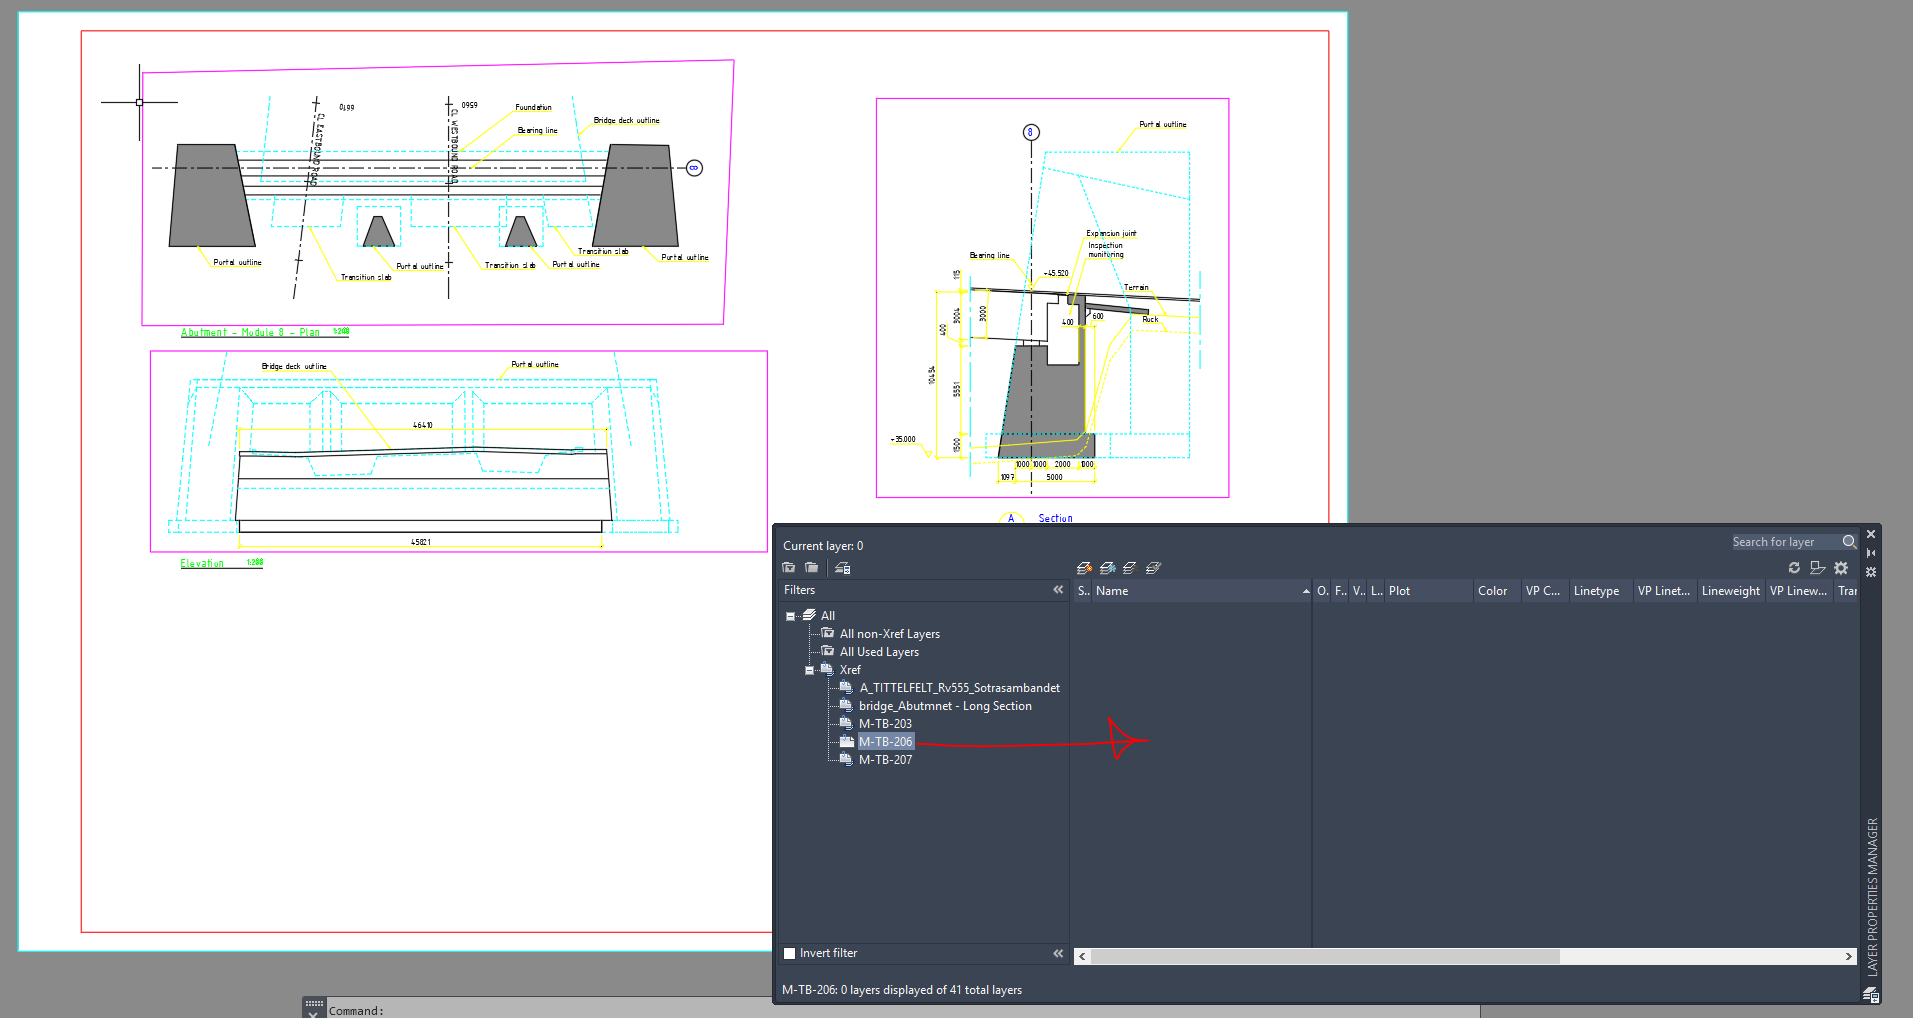Click the layer search magnifier icon
Screen dimensions: 1913x1018
click(1850, 541)
